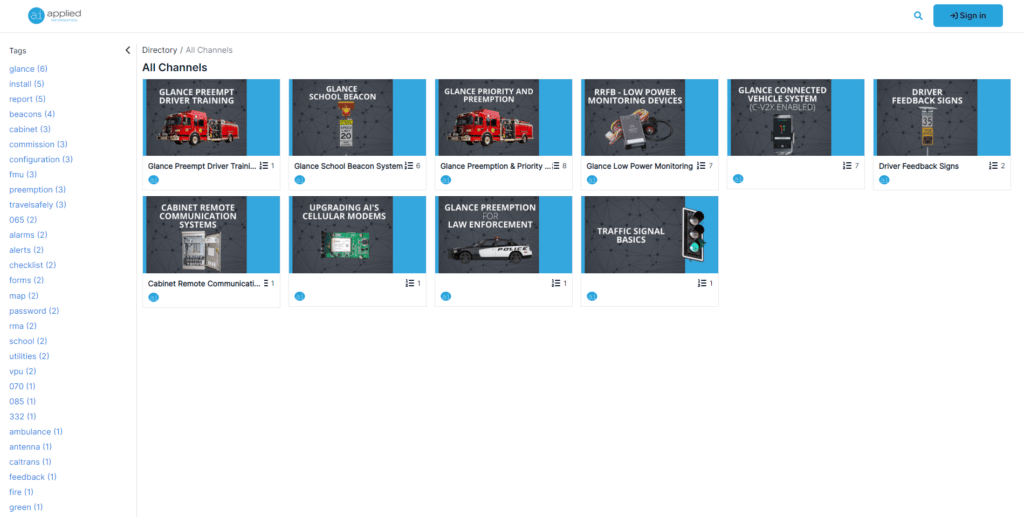This screenshot has width=1024, height=517.
Task: Click owner avatar on Cellular Modems card
Action: (x=300, y=296)
